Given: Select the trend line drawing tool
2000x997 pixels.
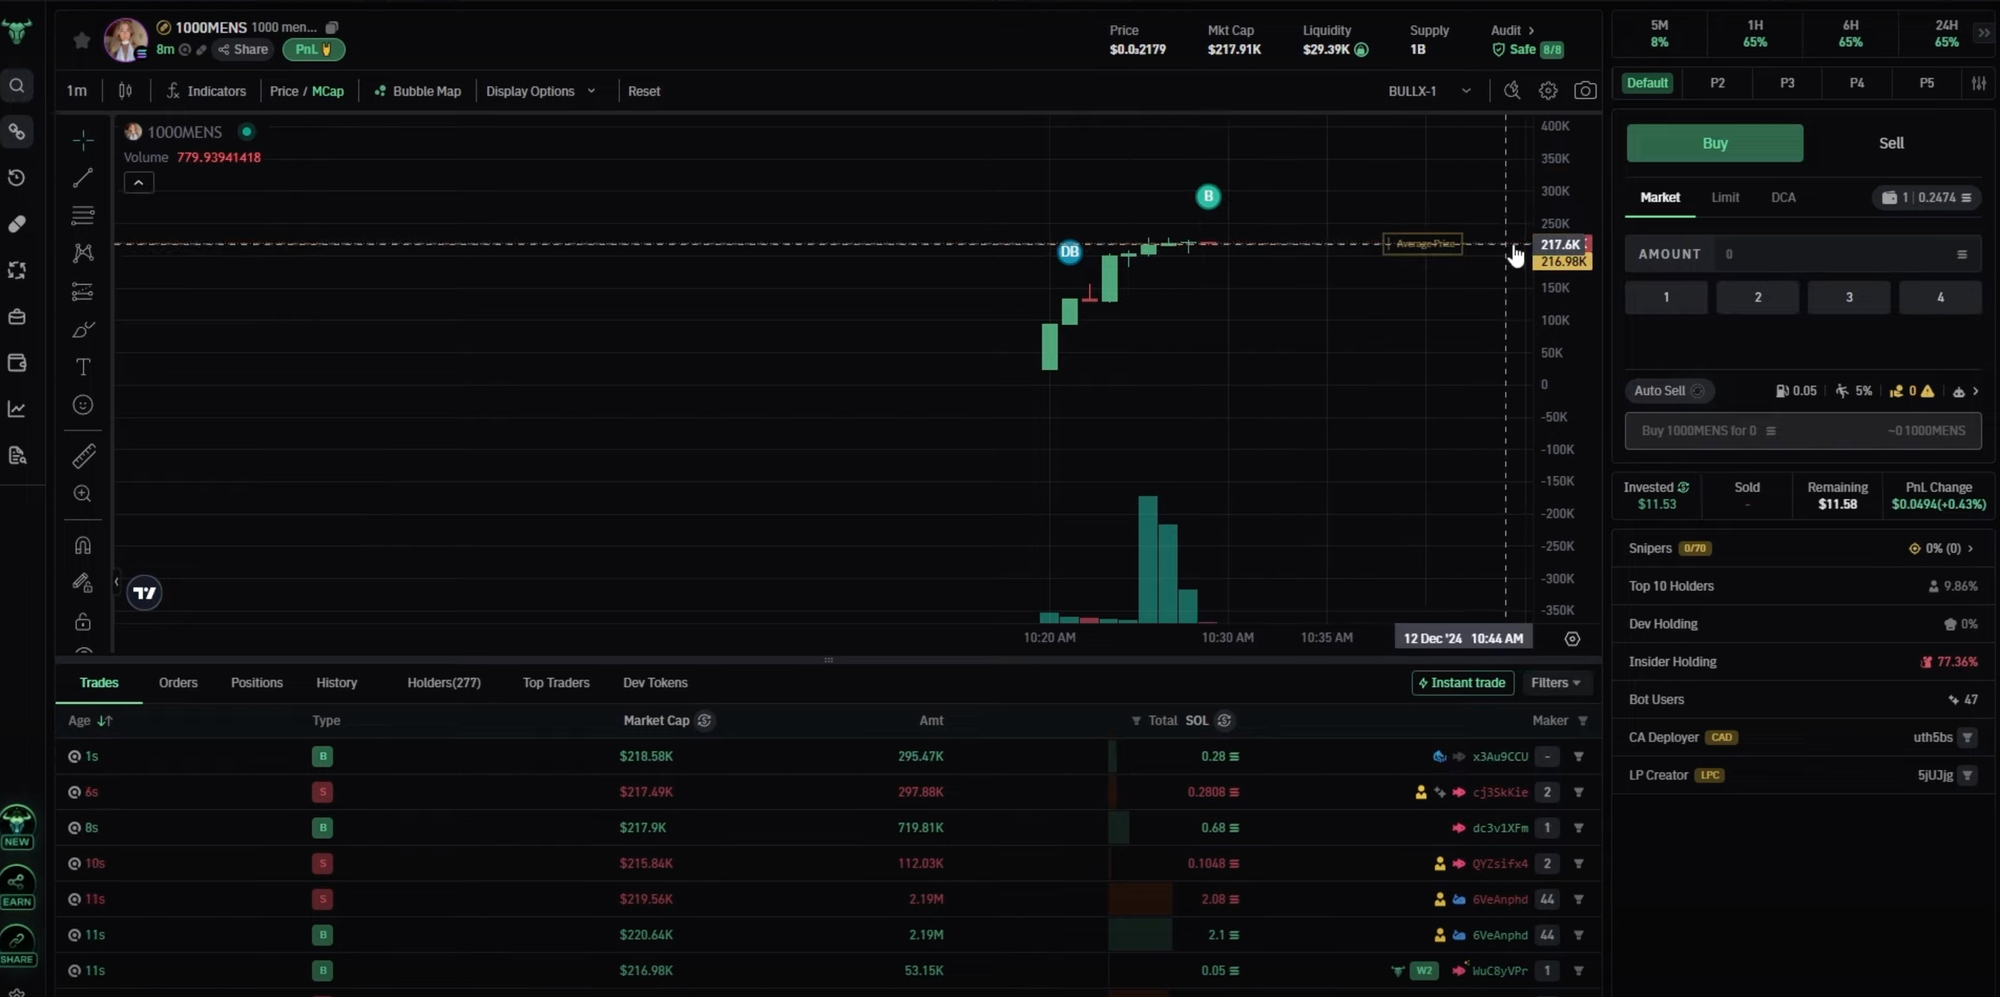Looking at the screenshot, I should point(83,178).
